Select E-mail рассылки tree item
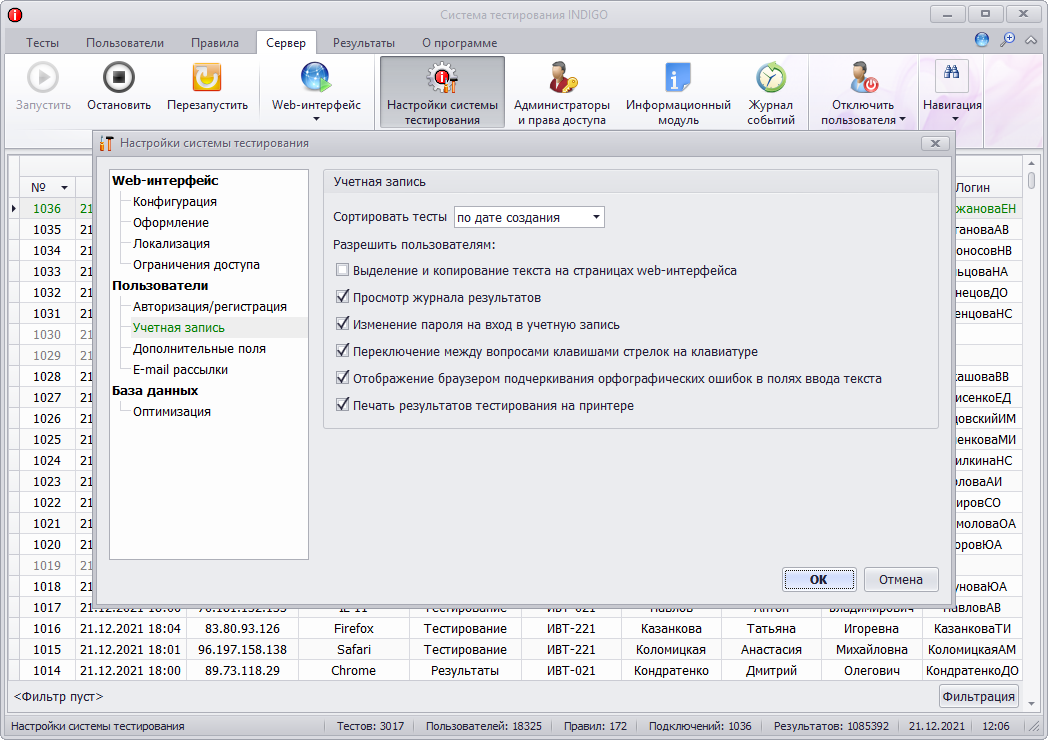Screen dimensions: 1048x740 [180, 370]
